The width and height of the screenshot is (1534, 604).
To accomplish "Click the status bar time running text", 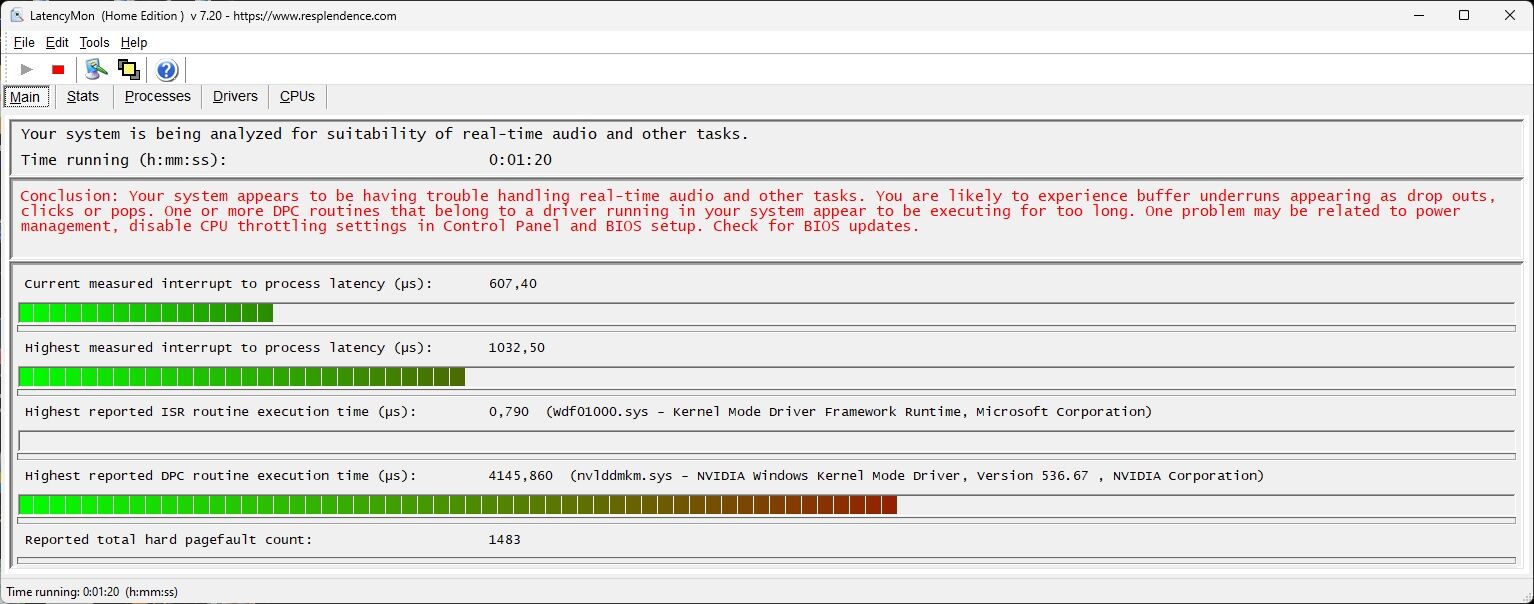I will click(x=93, y=592).
